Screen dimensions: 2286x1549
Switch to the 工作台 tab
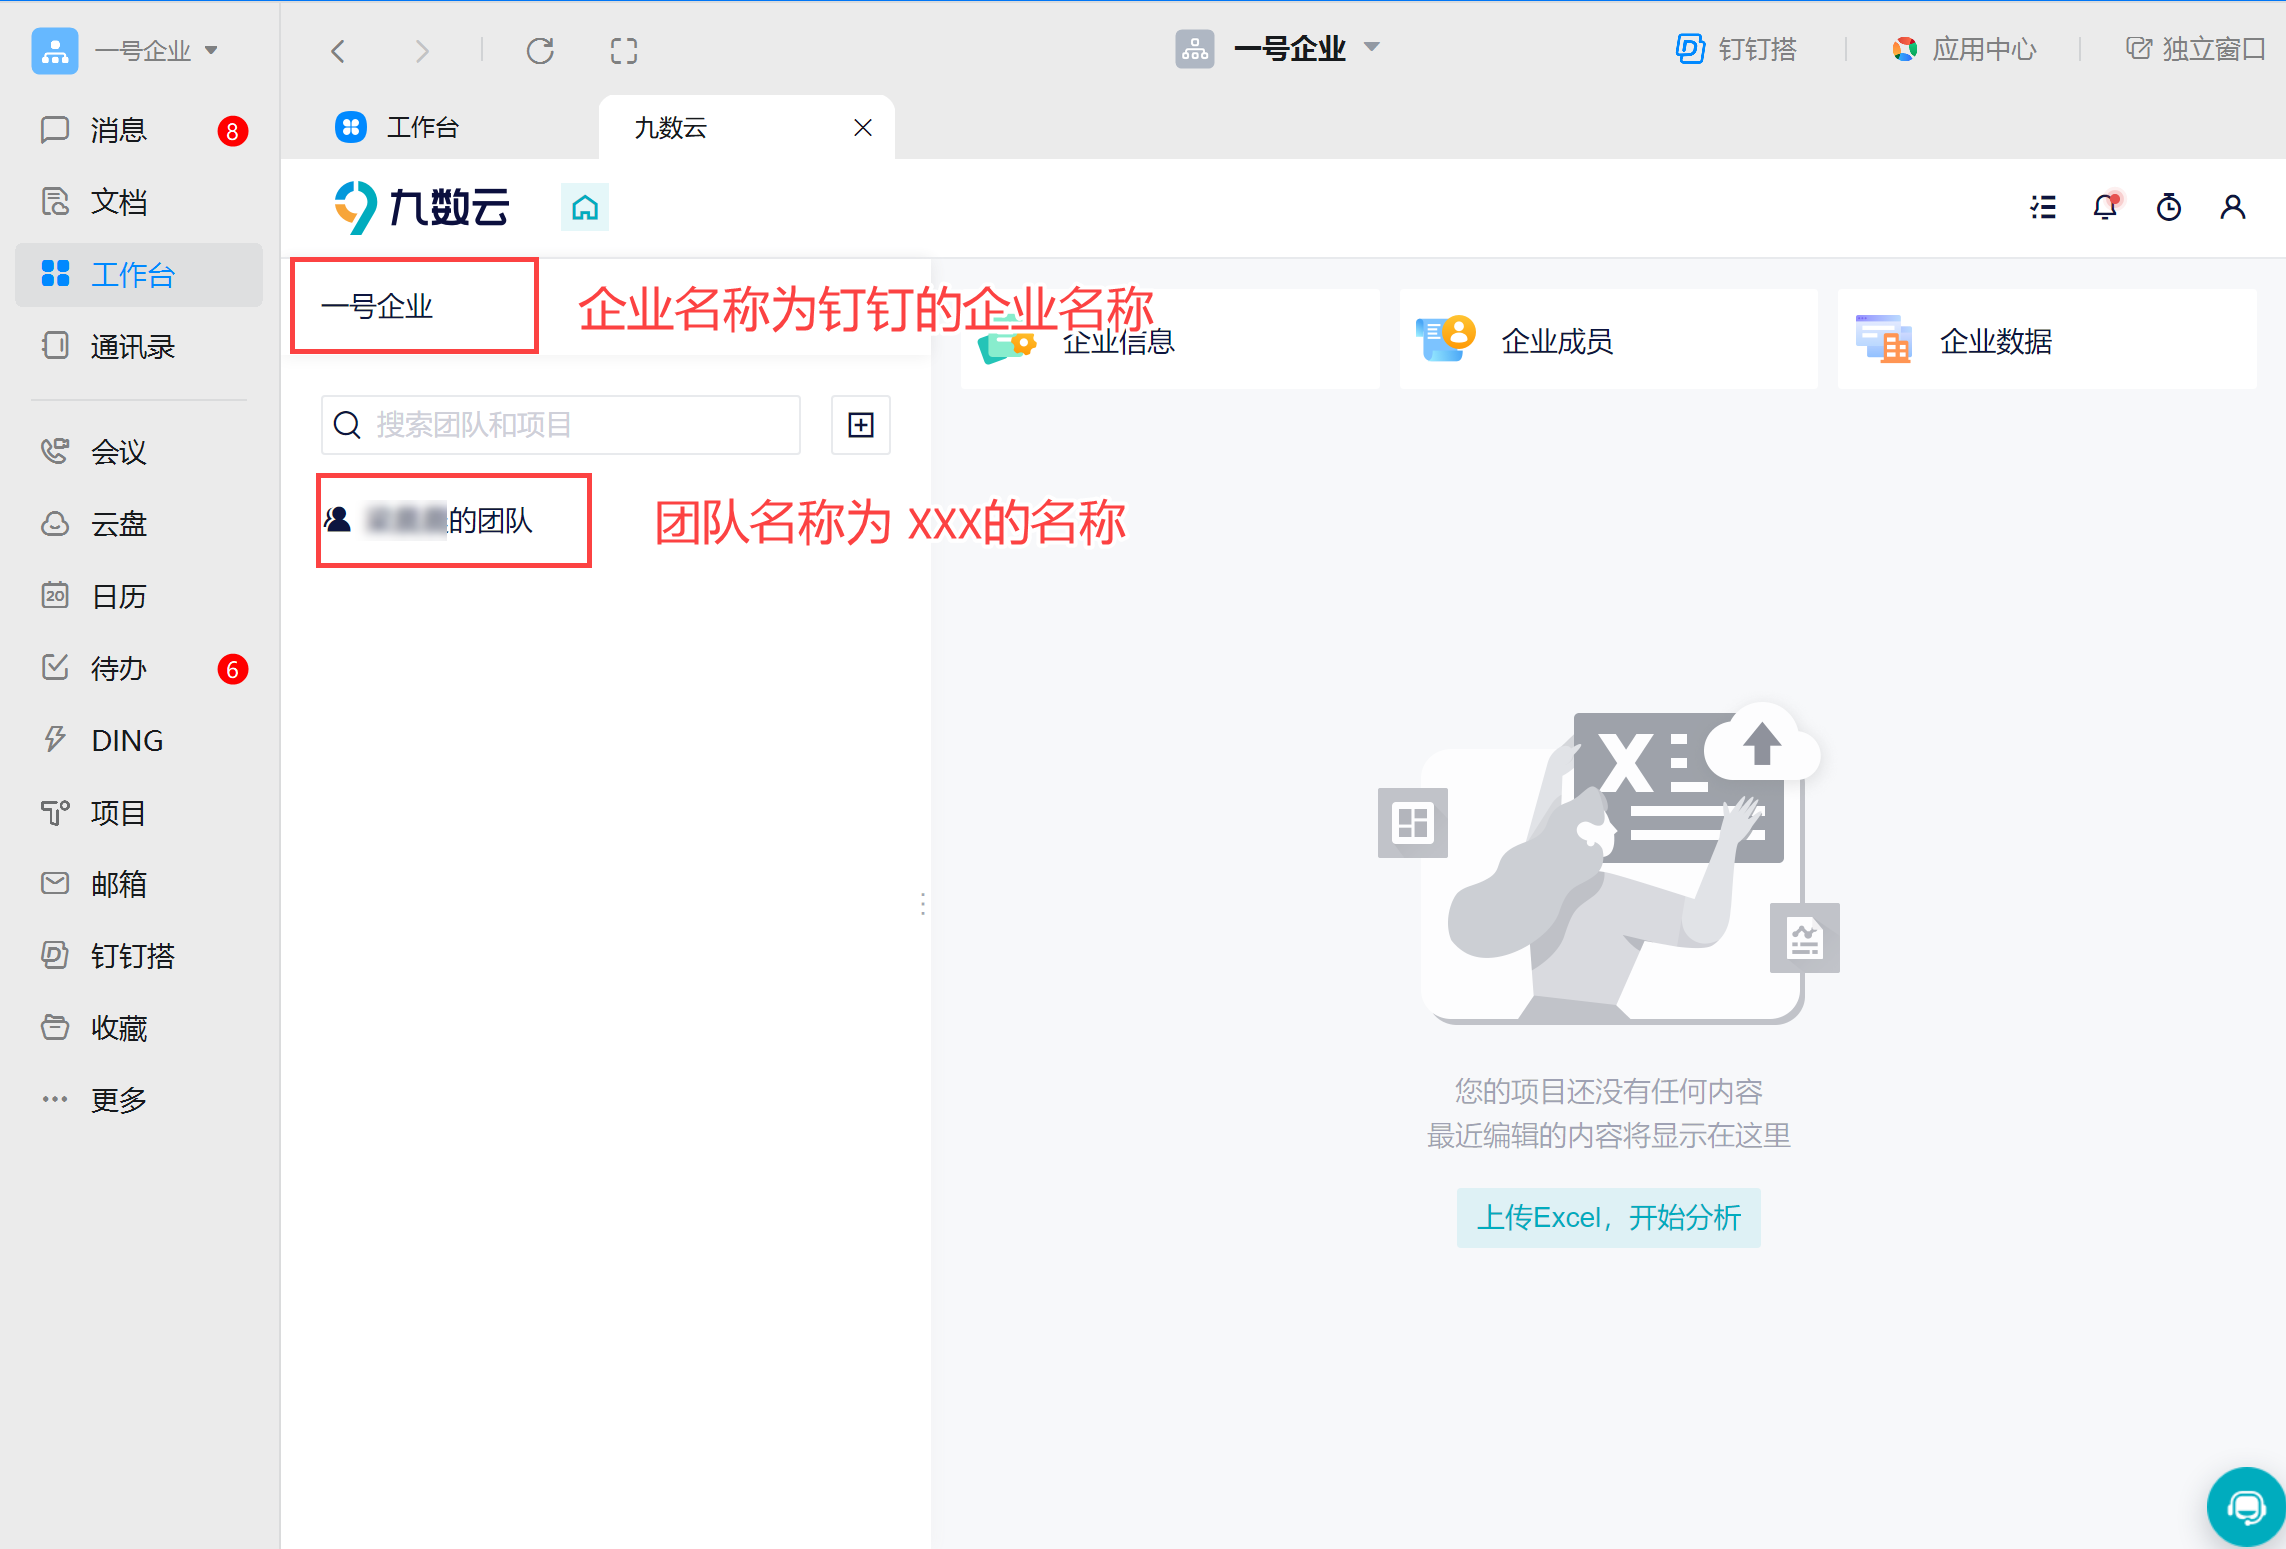[422, 127]
